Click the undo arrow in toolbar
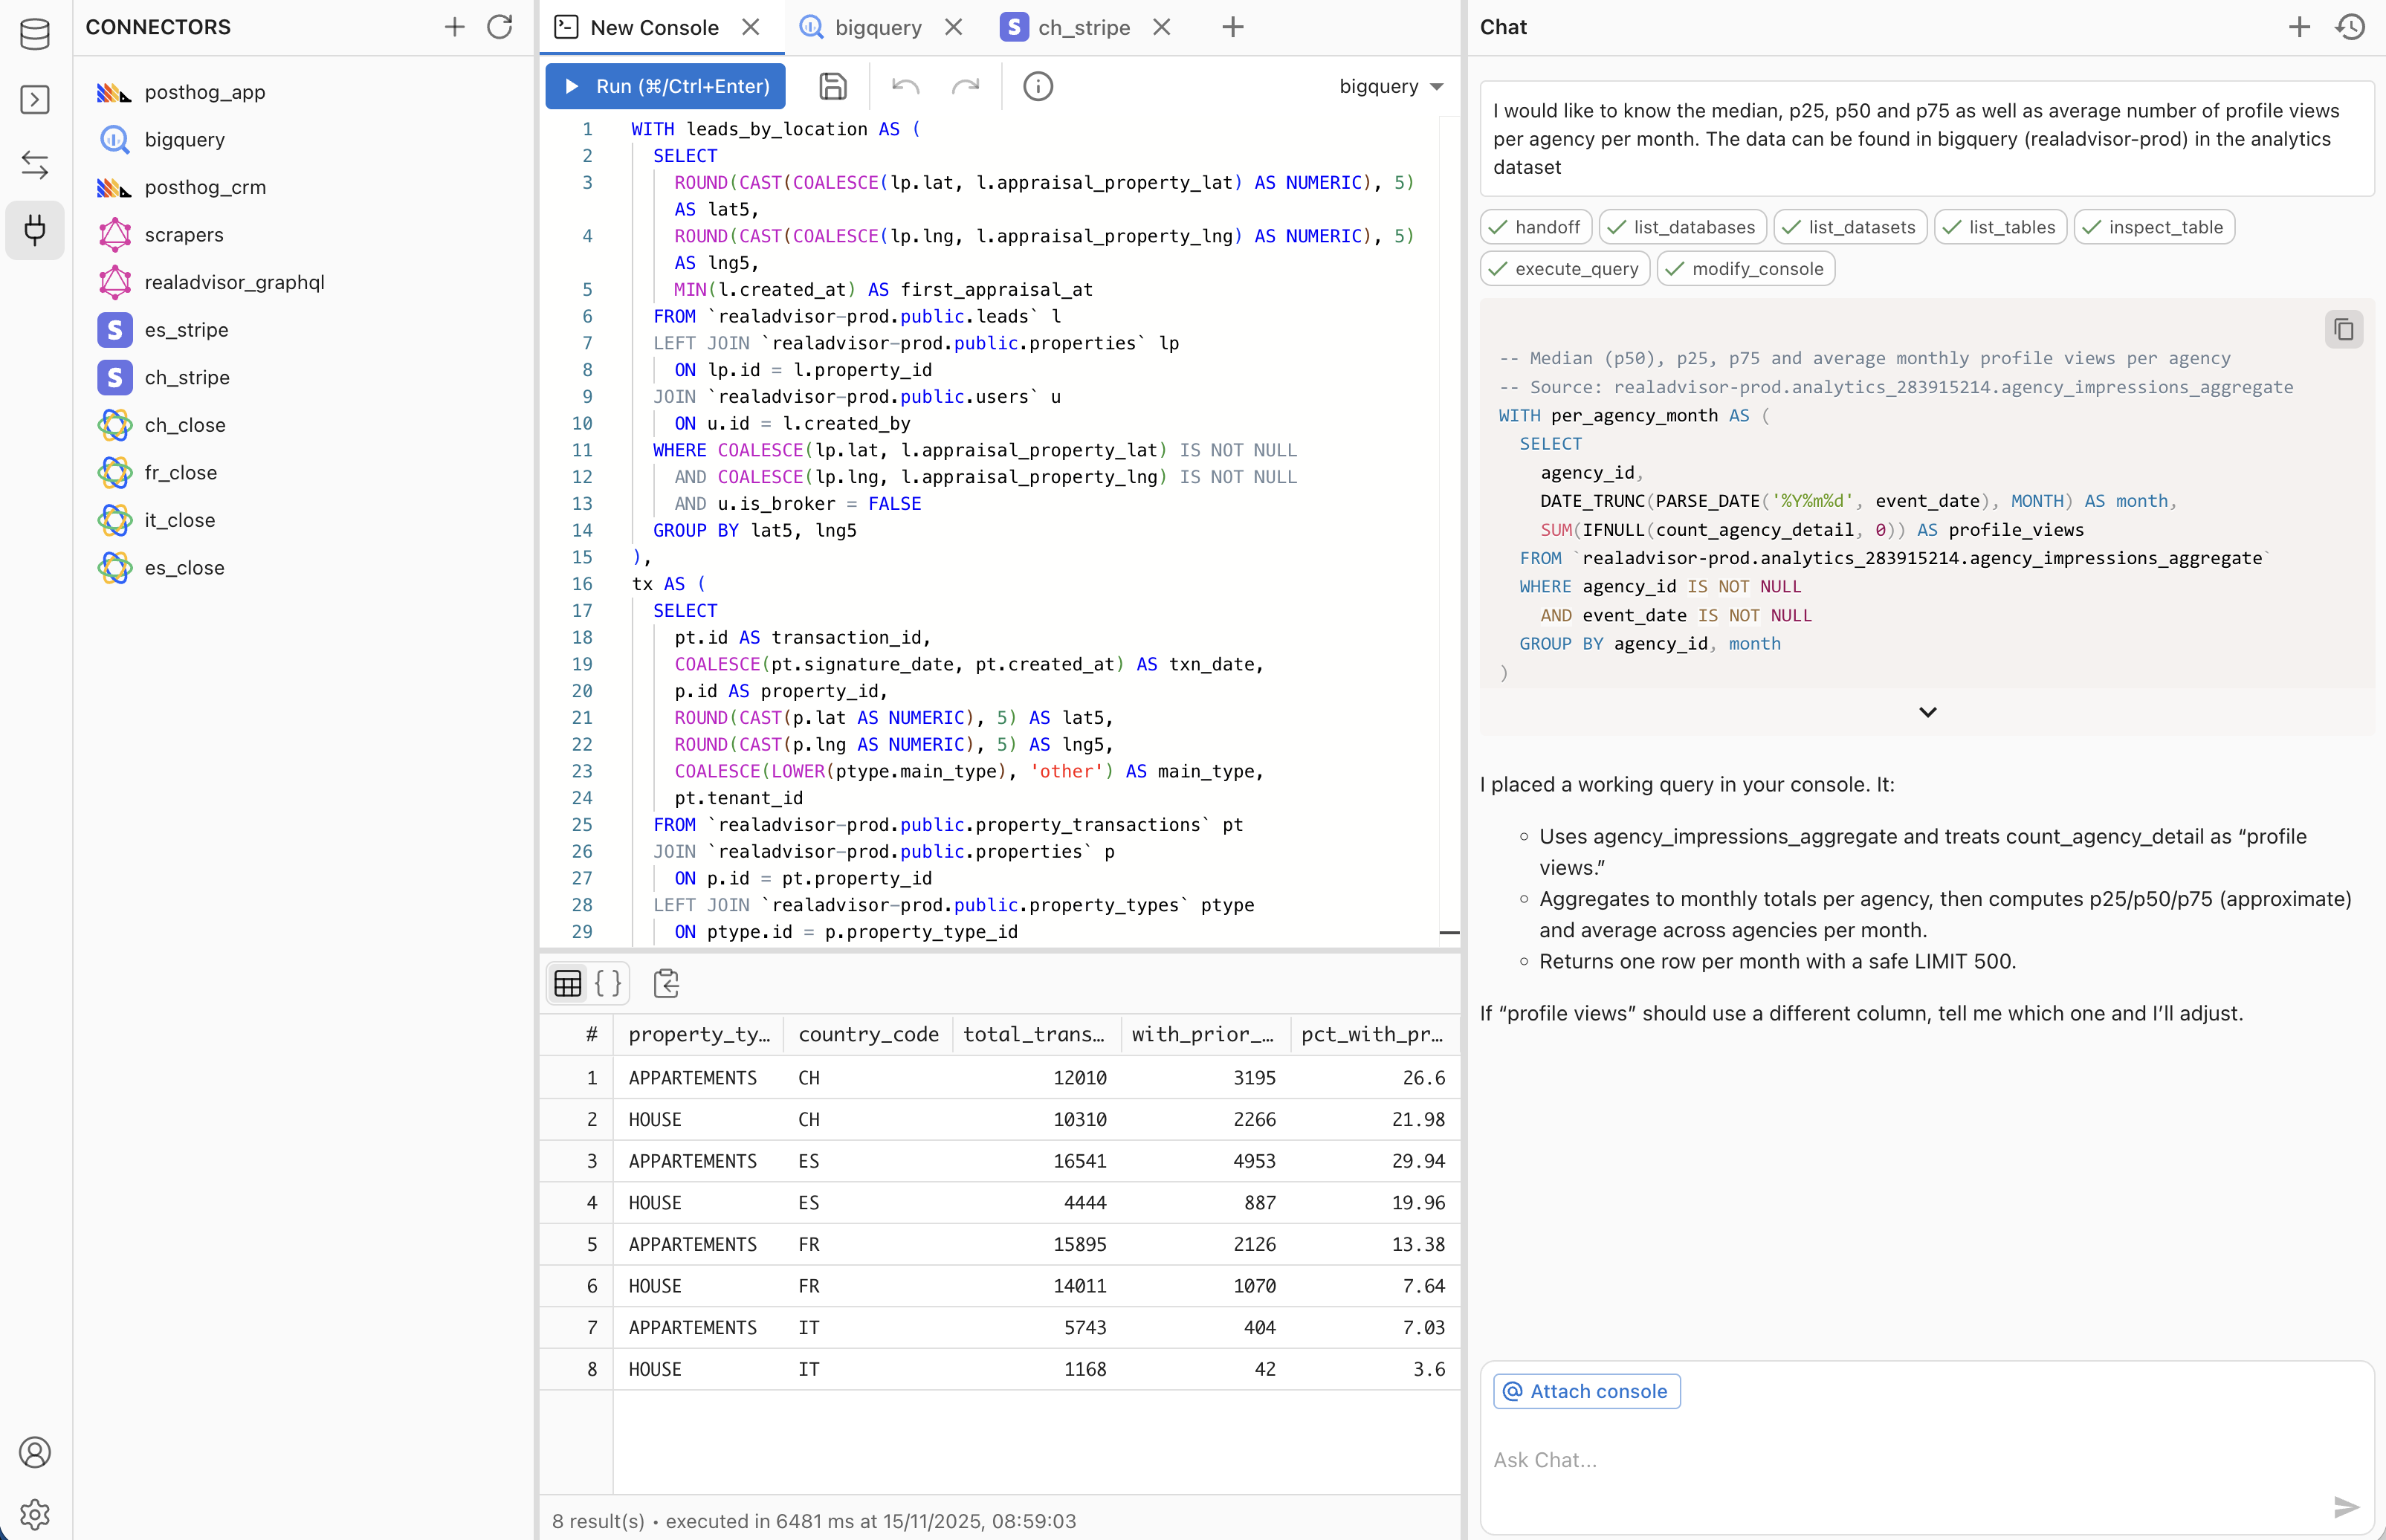Viewport: 2386px width, 1540px height. pyautogui.click(x=905, y=86)
